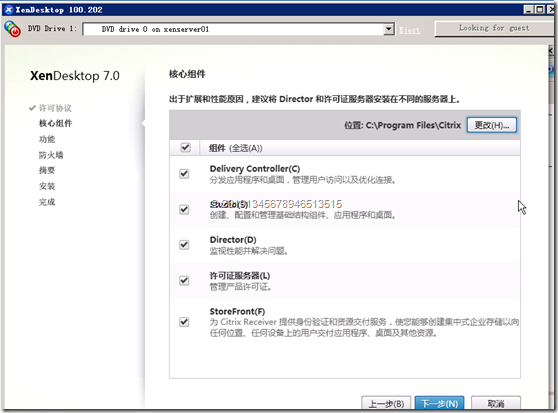
Task: Click the StoreFront(F) component title
Action: [x=237, y=311]
